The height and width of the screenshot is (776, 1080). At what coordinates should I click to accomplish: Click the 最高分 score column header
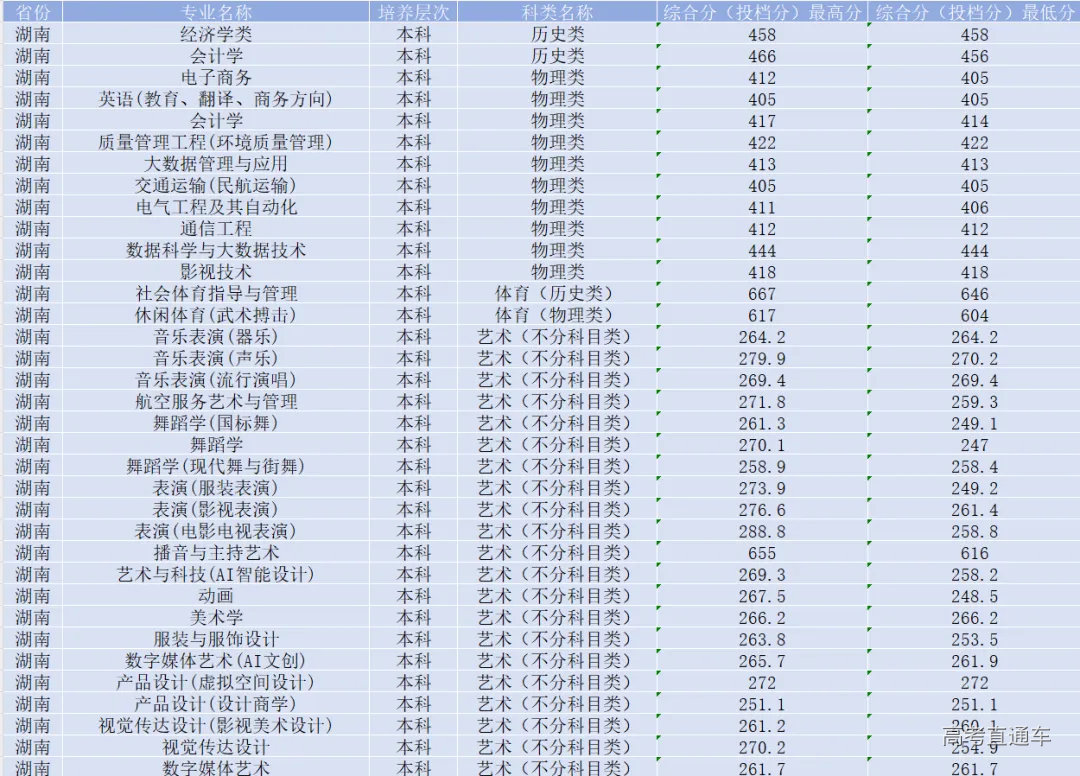[761, 12]
